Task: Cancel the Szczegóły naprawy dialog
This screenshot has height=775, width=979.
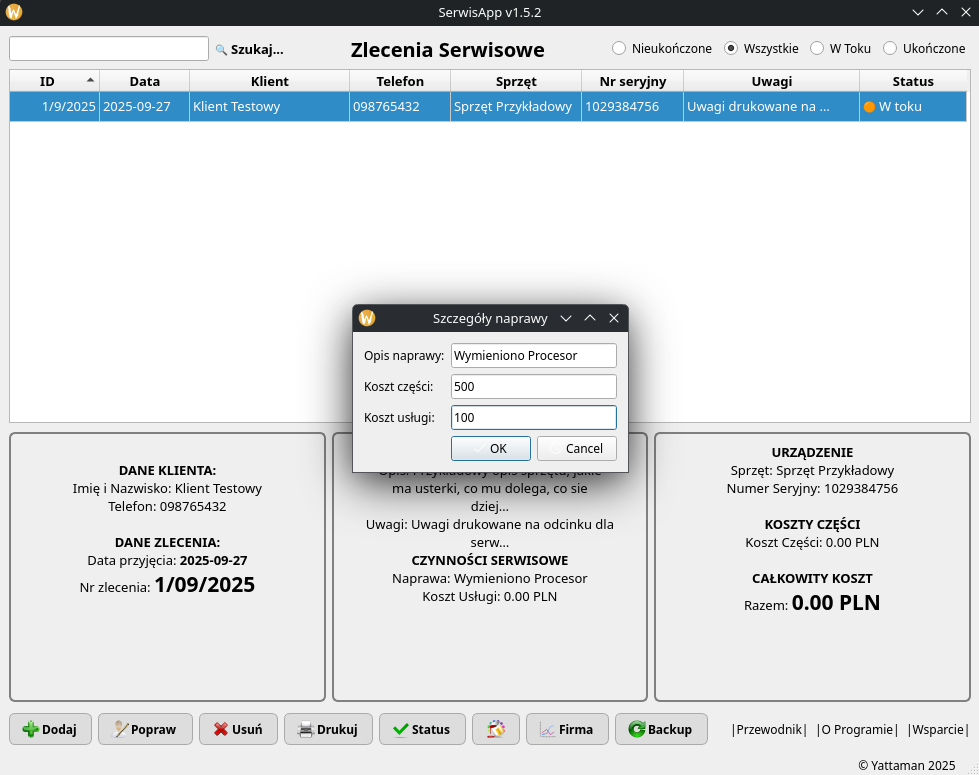Action: (x=577, y=448)
